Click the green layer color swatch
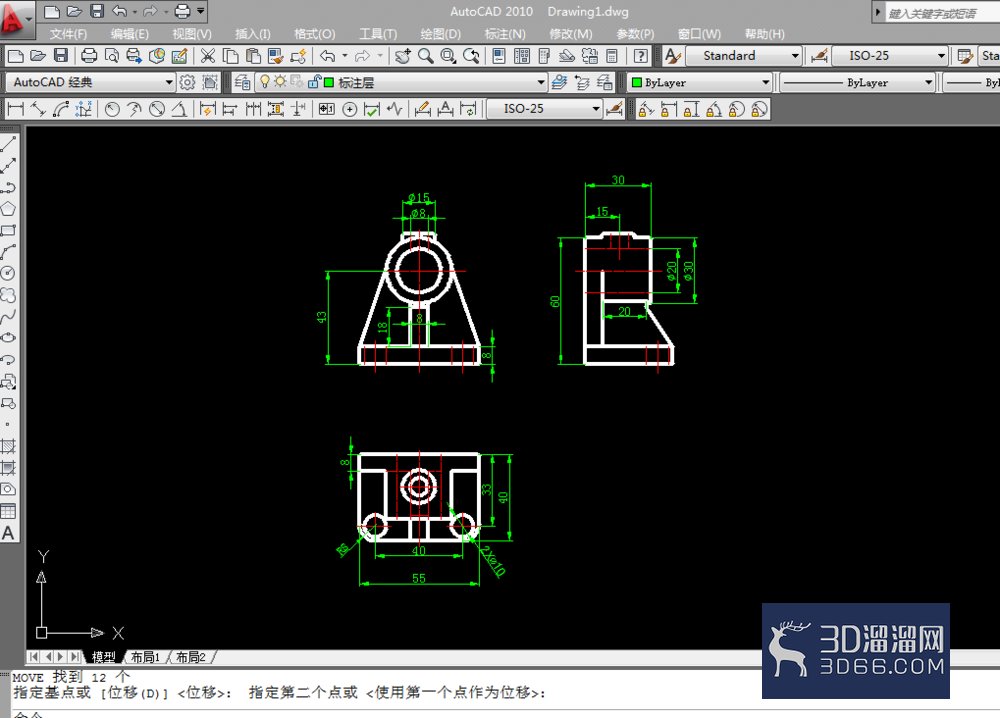 (329, 82)
